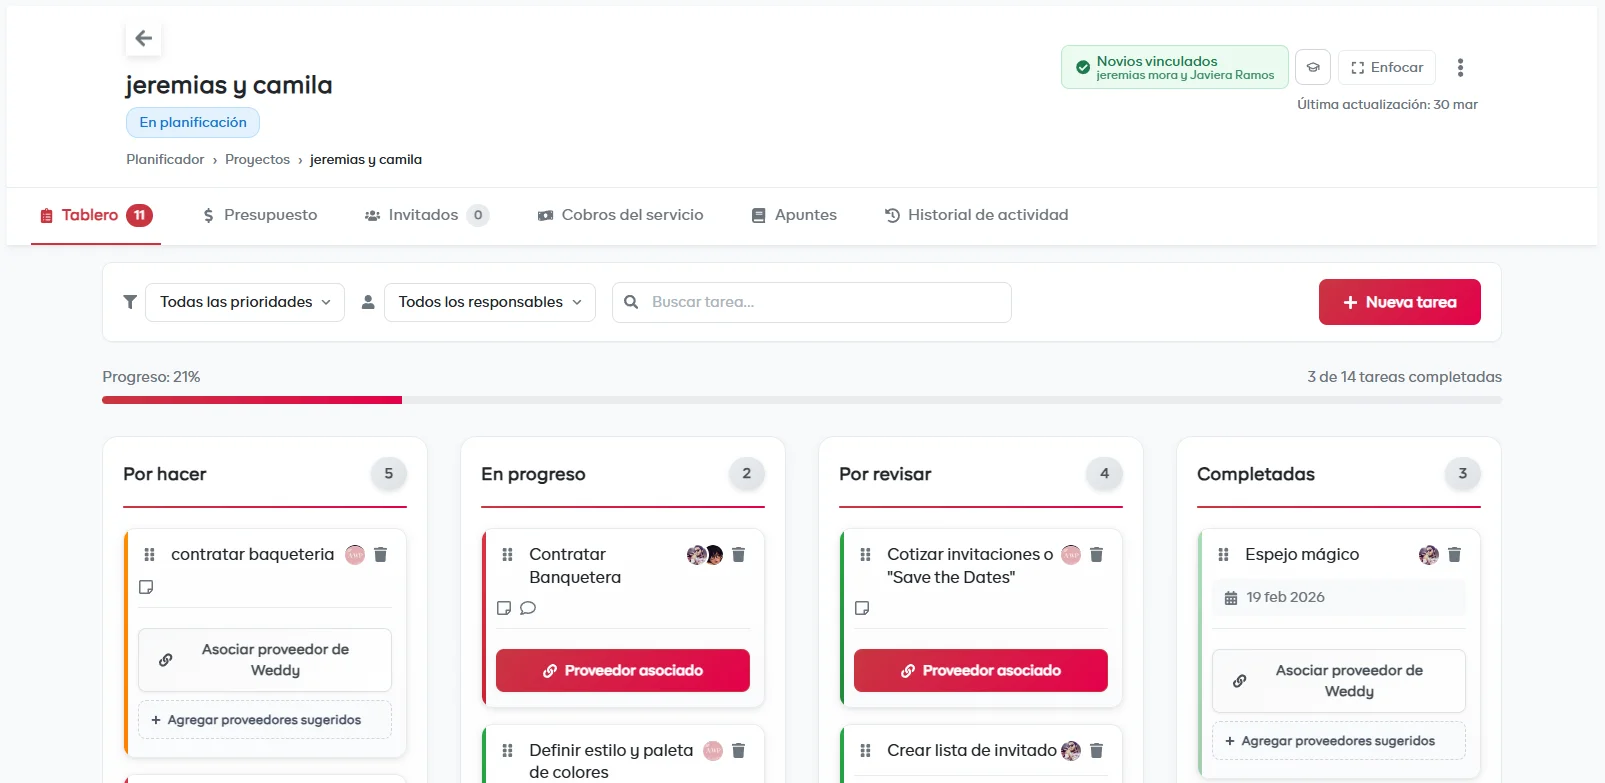The height and width of the screenshot is (783, 1605).
Task: Open the Planificador breadcrumb link
Action: point(165,160)
